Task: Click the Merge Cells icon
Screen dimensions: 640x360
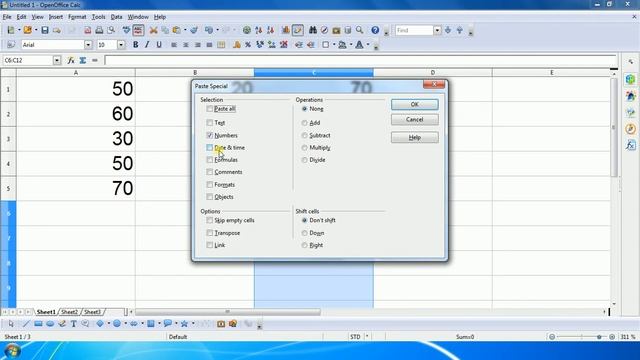Action: coord(221,45)
